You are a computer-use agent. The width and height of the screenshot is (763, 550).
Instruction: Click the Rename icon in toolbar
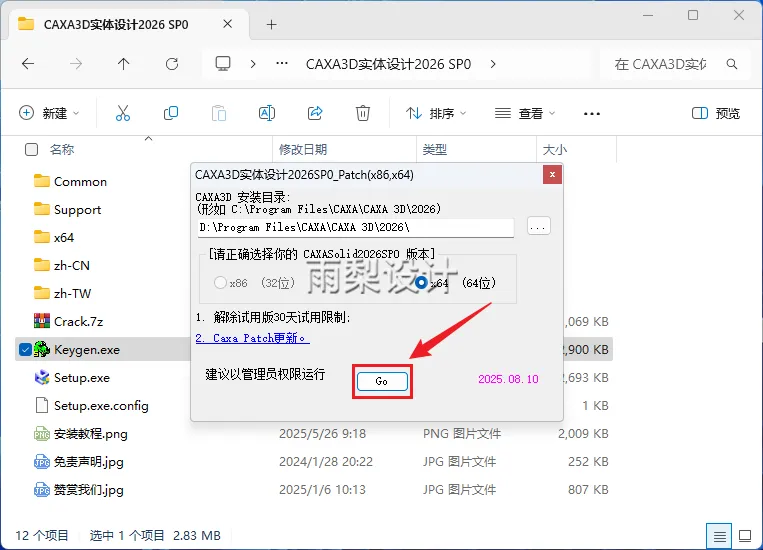[x=267, y=113]
